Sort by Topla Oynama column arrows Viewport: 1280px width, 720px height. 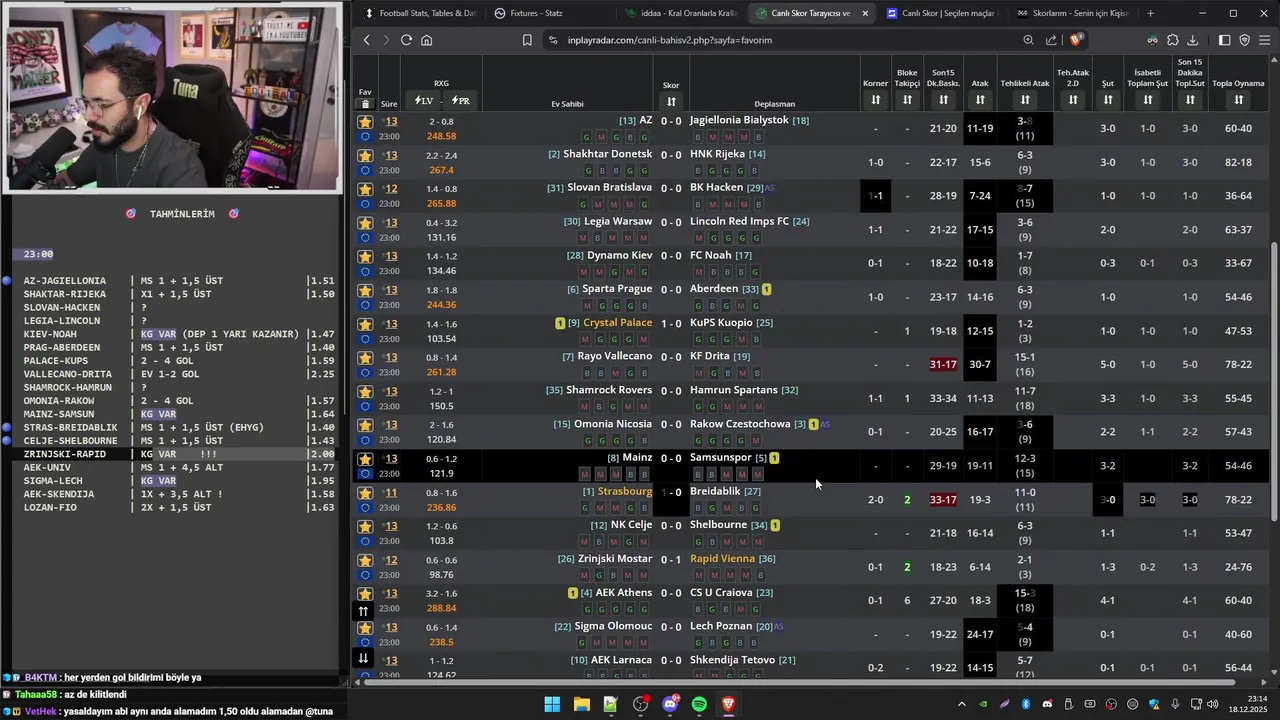[1239, 100]
